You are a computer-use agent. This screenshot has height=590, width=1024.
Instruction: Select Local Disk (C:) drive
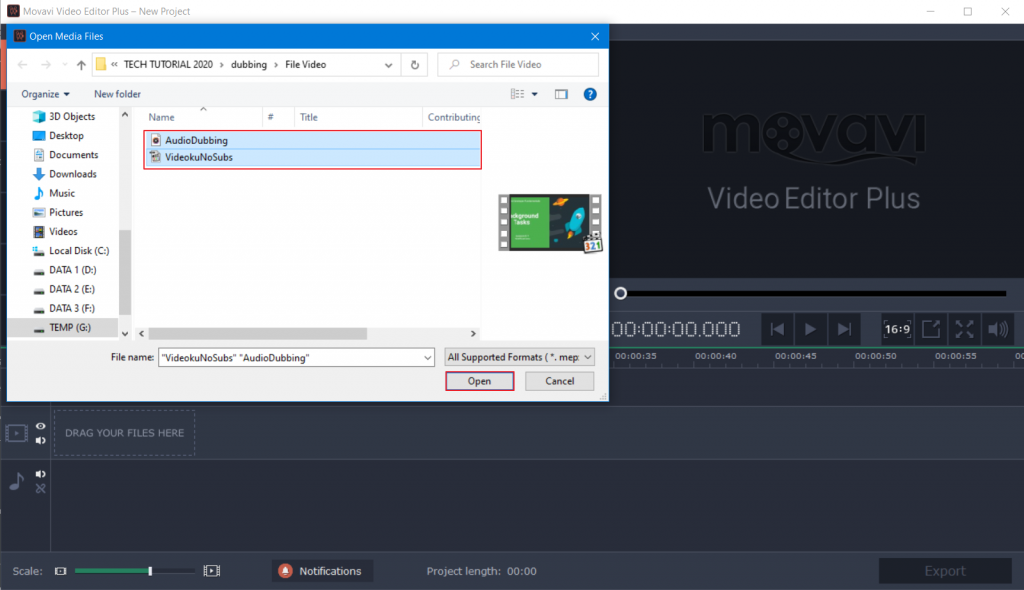[78, 251]
